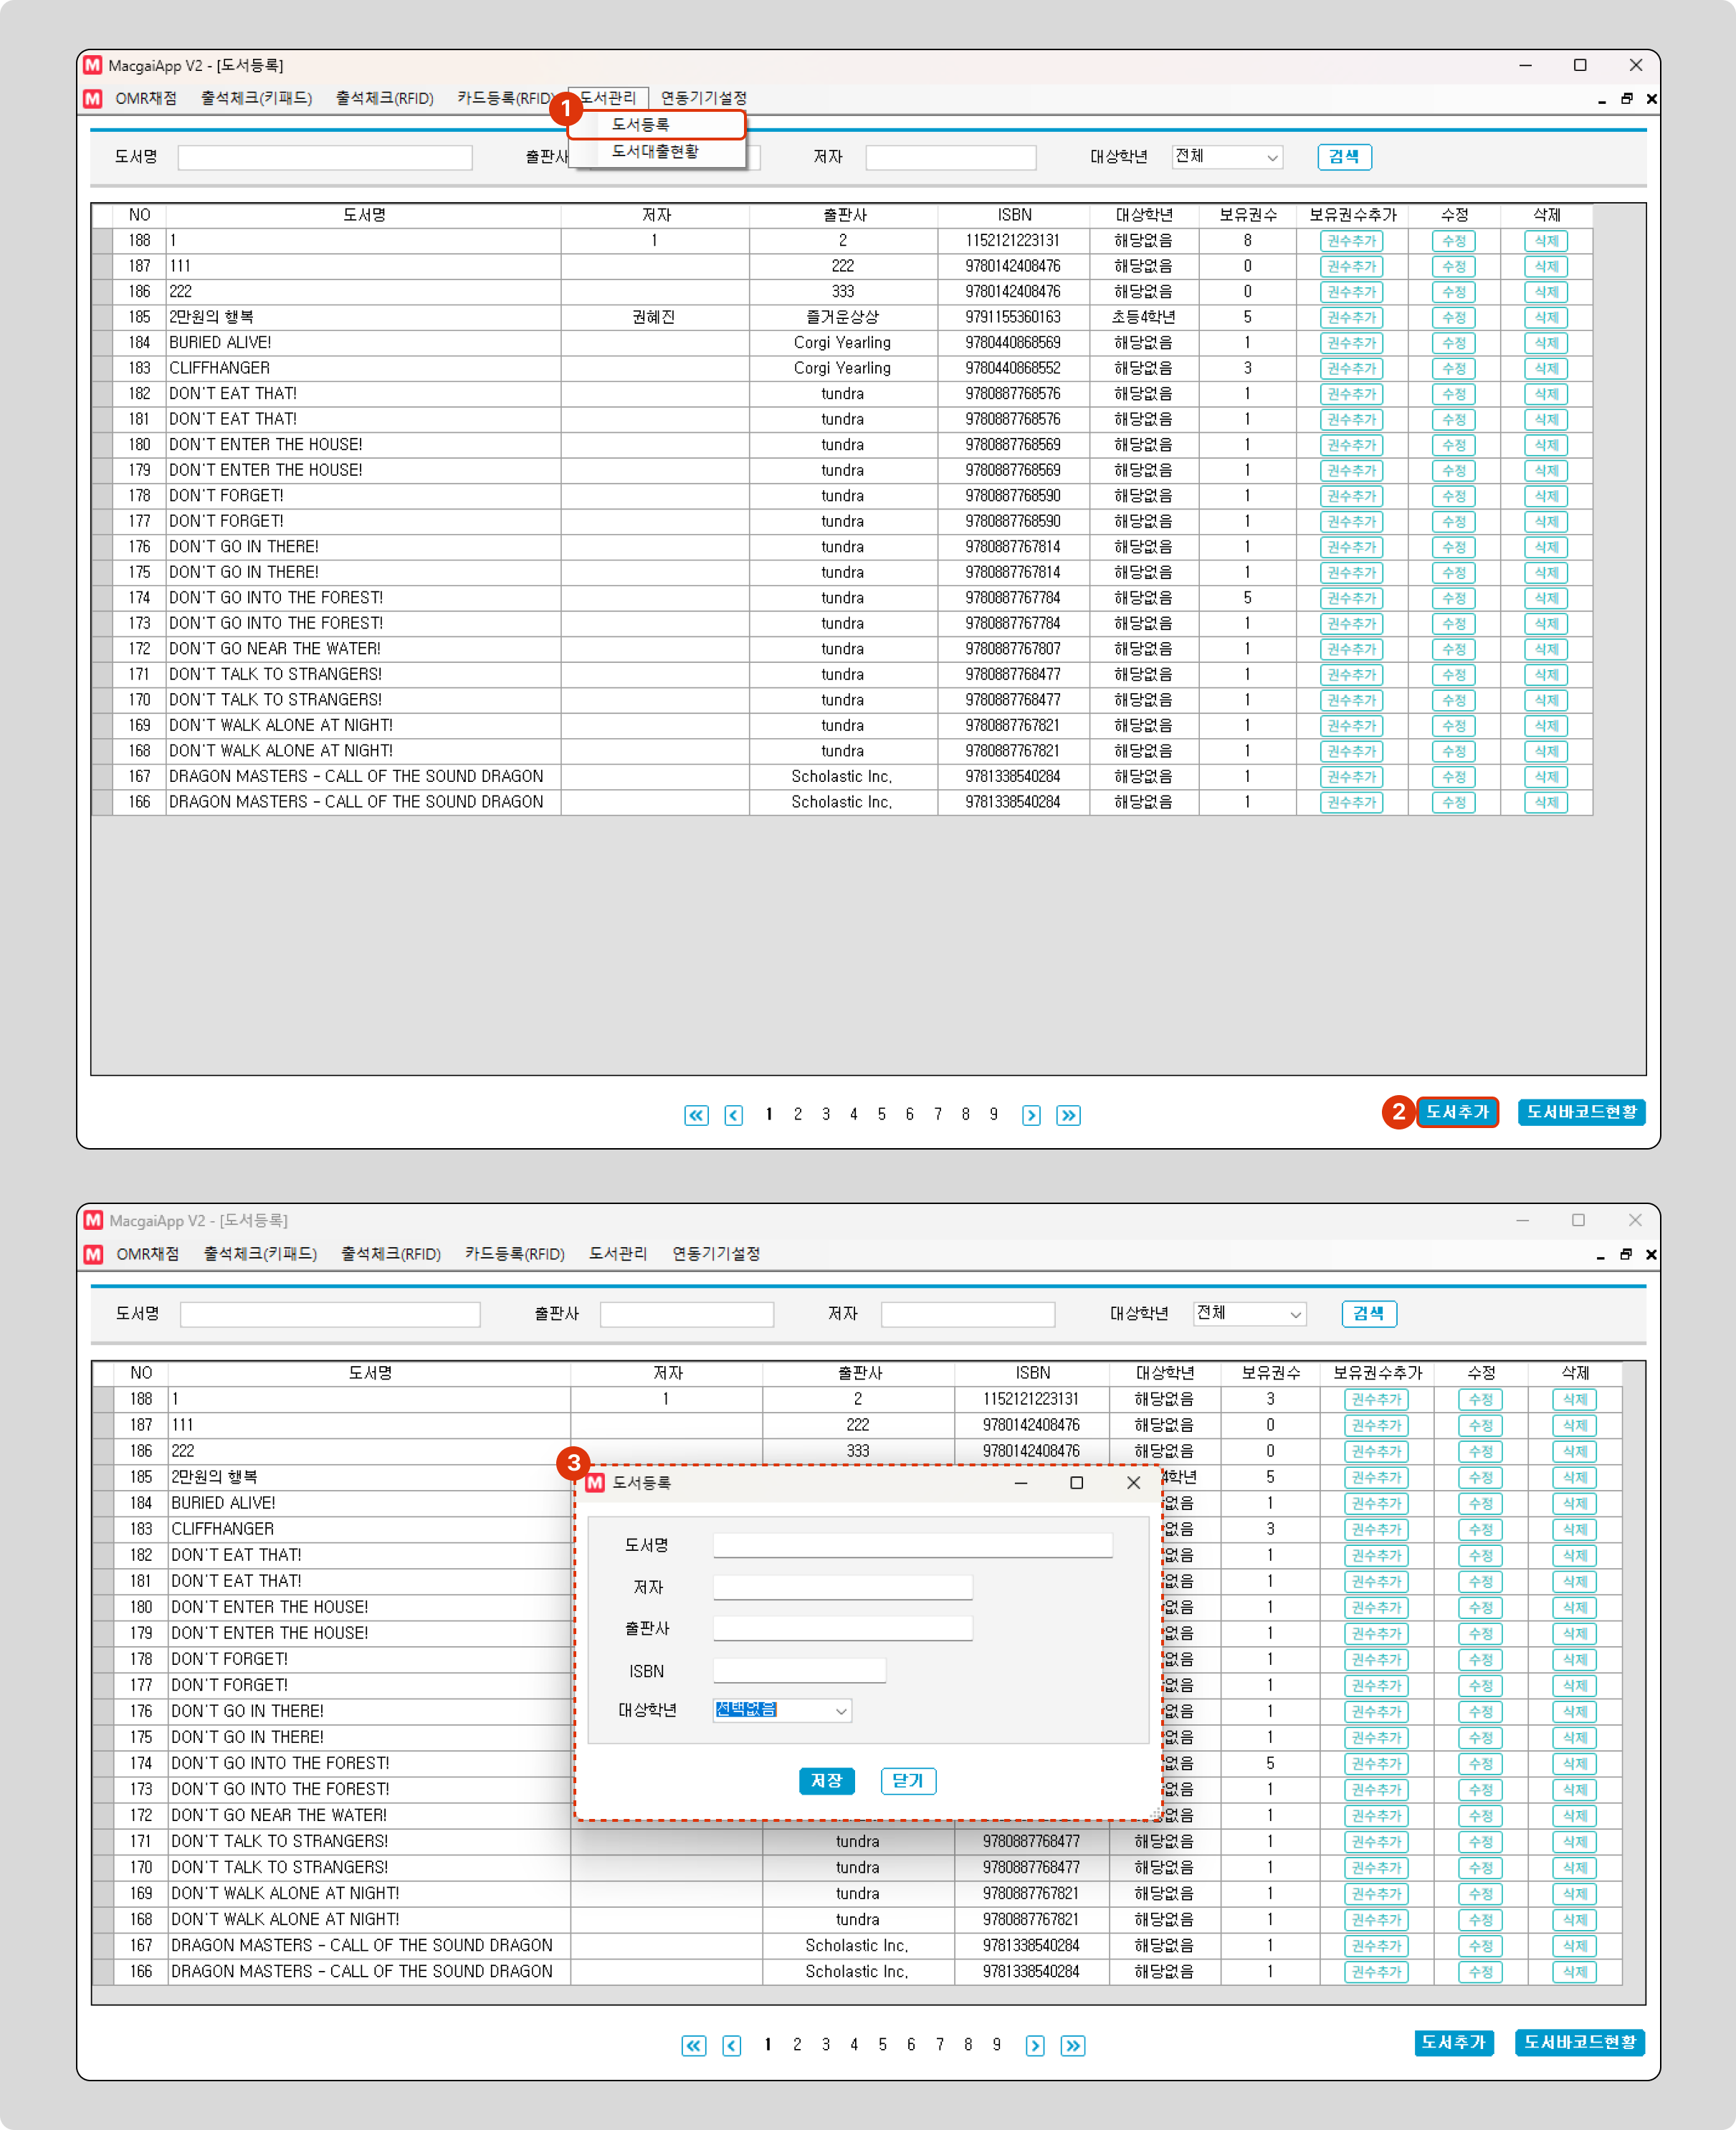Go to page 5 in top pagination

[x=881, y=1114]
